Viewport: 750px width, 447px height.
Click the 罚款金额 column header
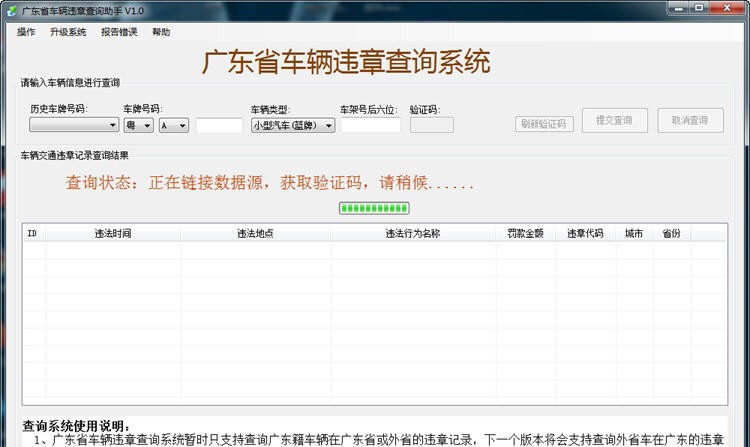coord(525,233)
